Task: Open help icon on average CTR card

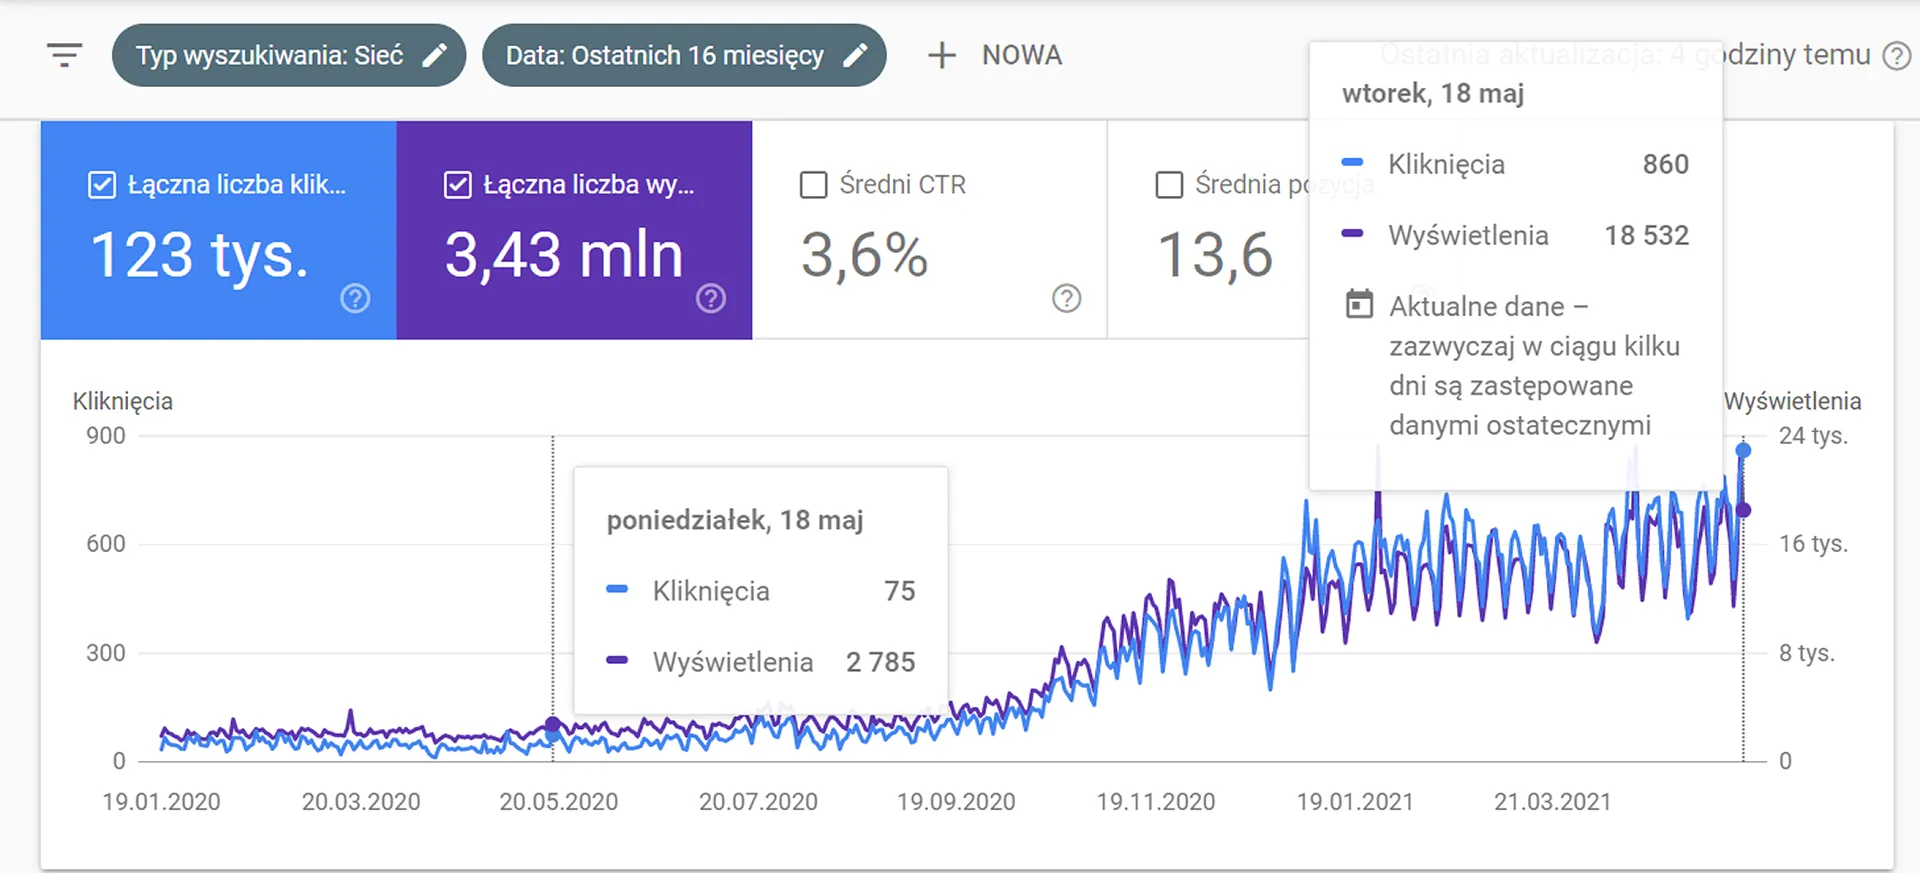Action: (x=1067, y=298)
